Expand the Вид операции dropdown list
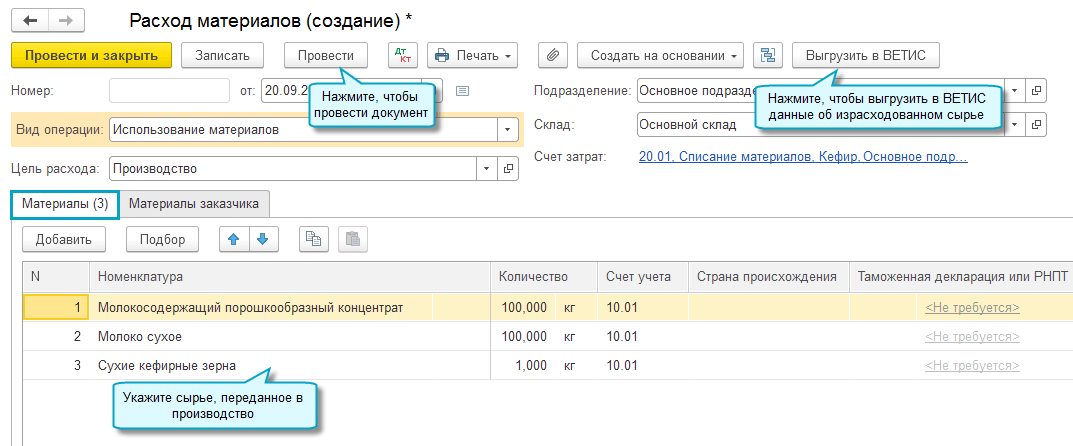This screenshot has width=1073, height=446. [x=509, y=130]
